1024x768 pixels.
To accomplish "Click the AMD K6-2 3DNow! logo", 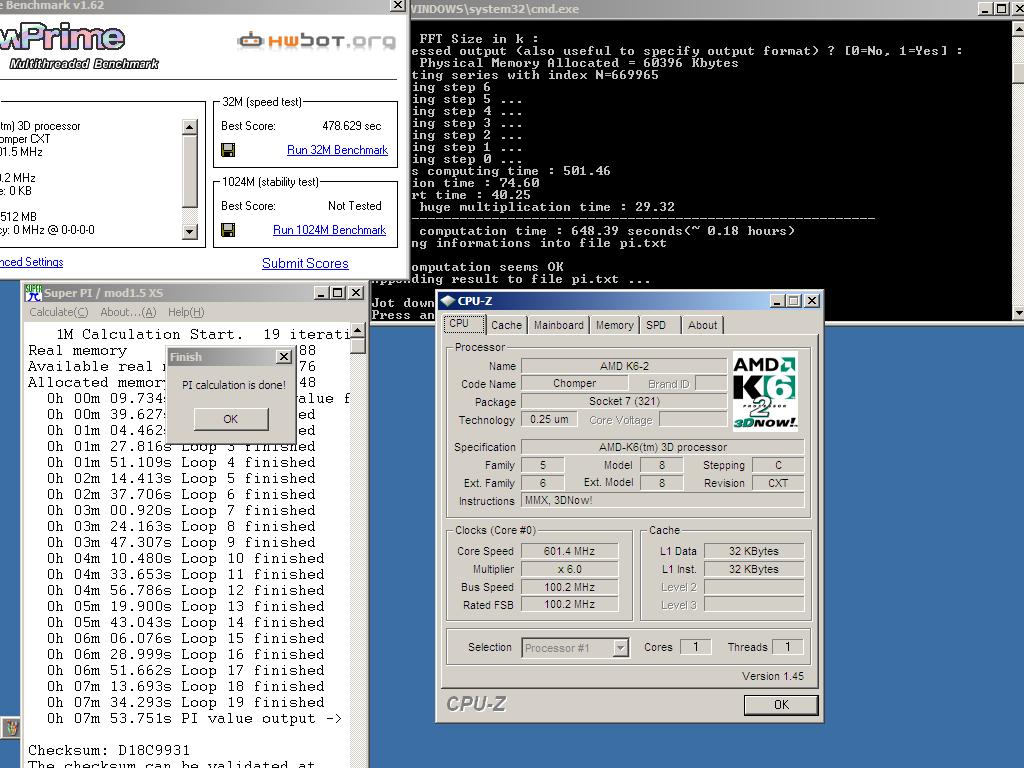I will [765, 392].
